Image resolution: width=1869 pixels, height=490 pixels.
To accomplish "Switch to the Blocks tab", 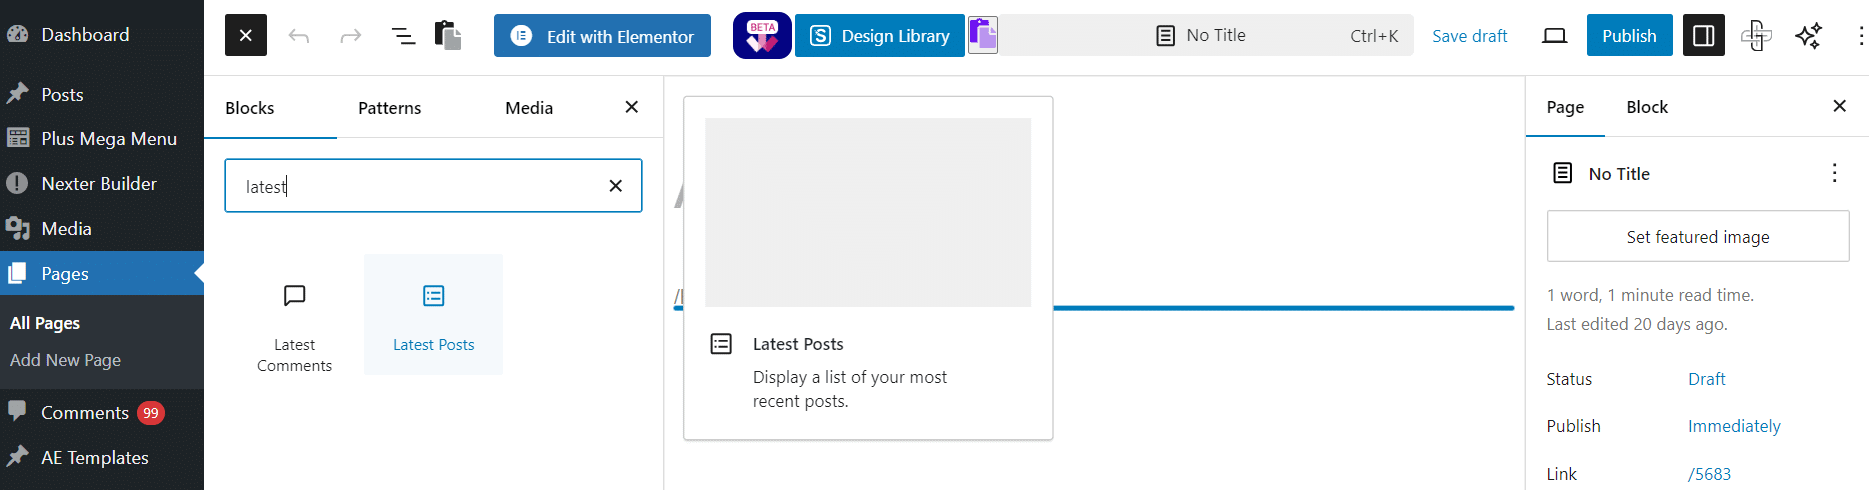I will (250, 108).
